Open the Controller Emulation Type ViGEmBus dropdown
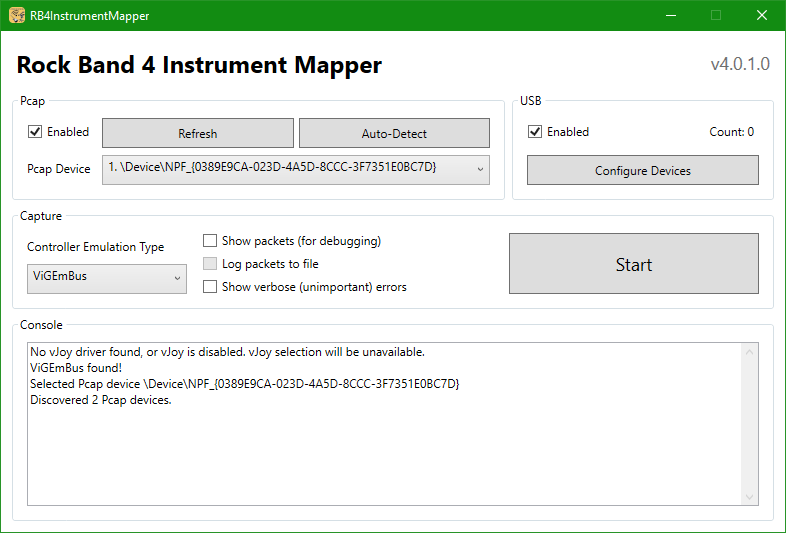This screenshot has width=786, height=533. (x=107, y=279)
